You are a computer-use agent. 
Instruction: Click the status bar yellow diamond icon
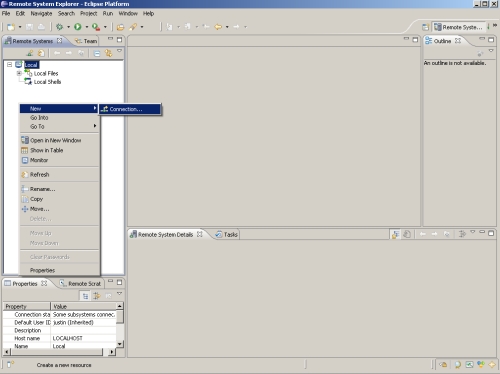click(x=492, y=365)
